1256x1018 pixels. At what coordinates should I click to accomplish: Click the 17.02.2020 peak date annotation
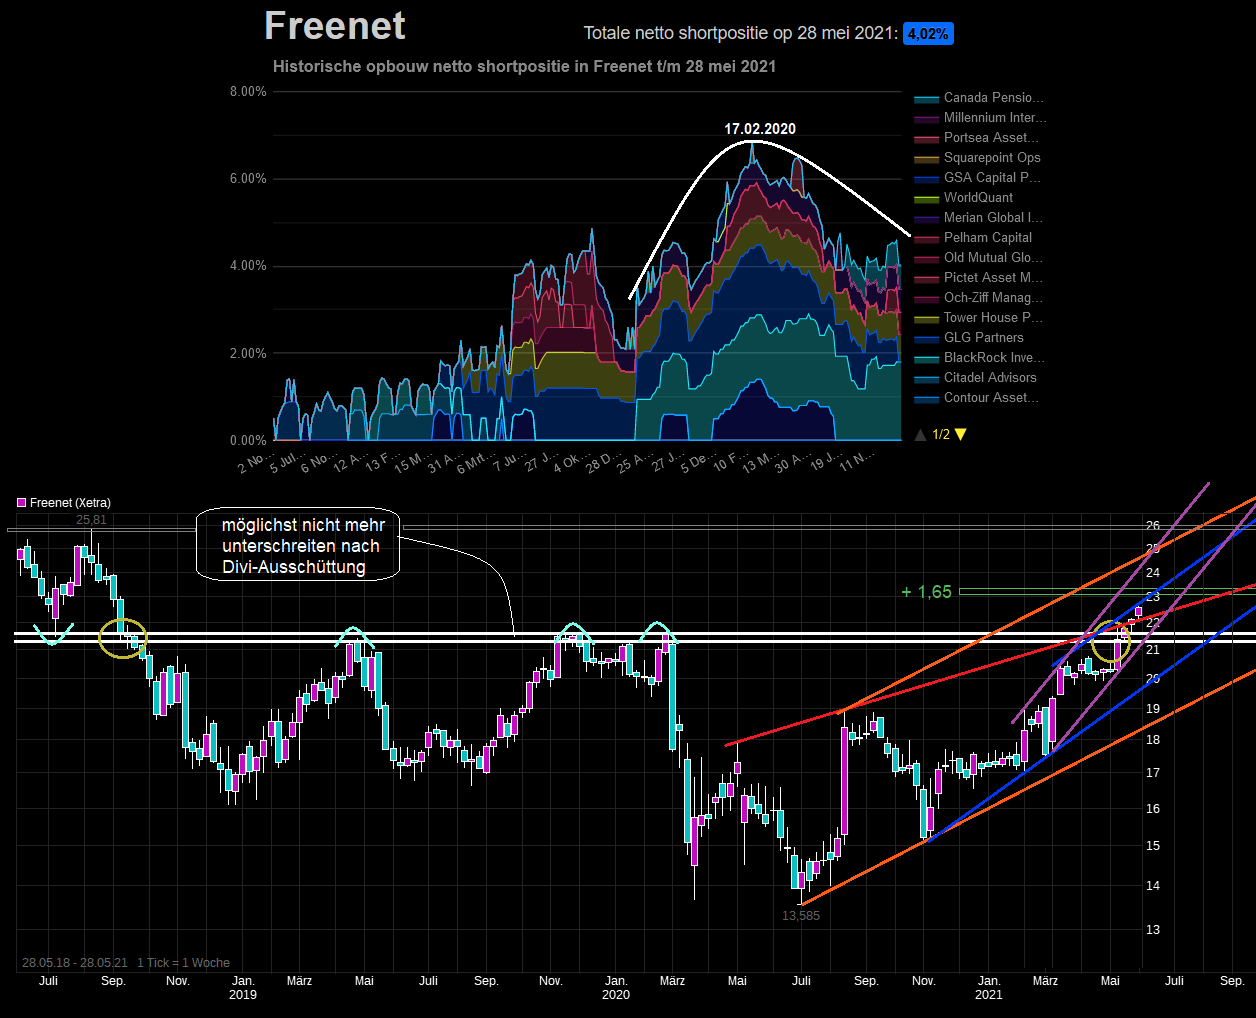pyautogui.click(x=760, y=129)
